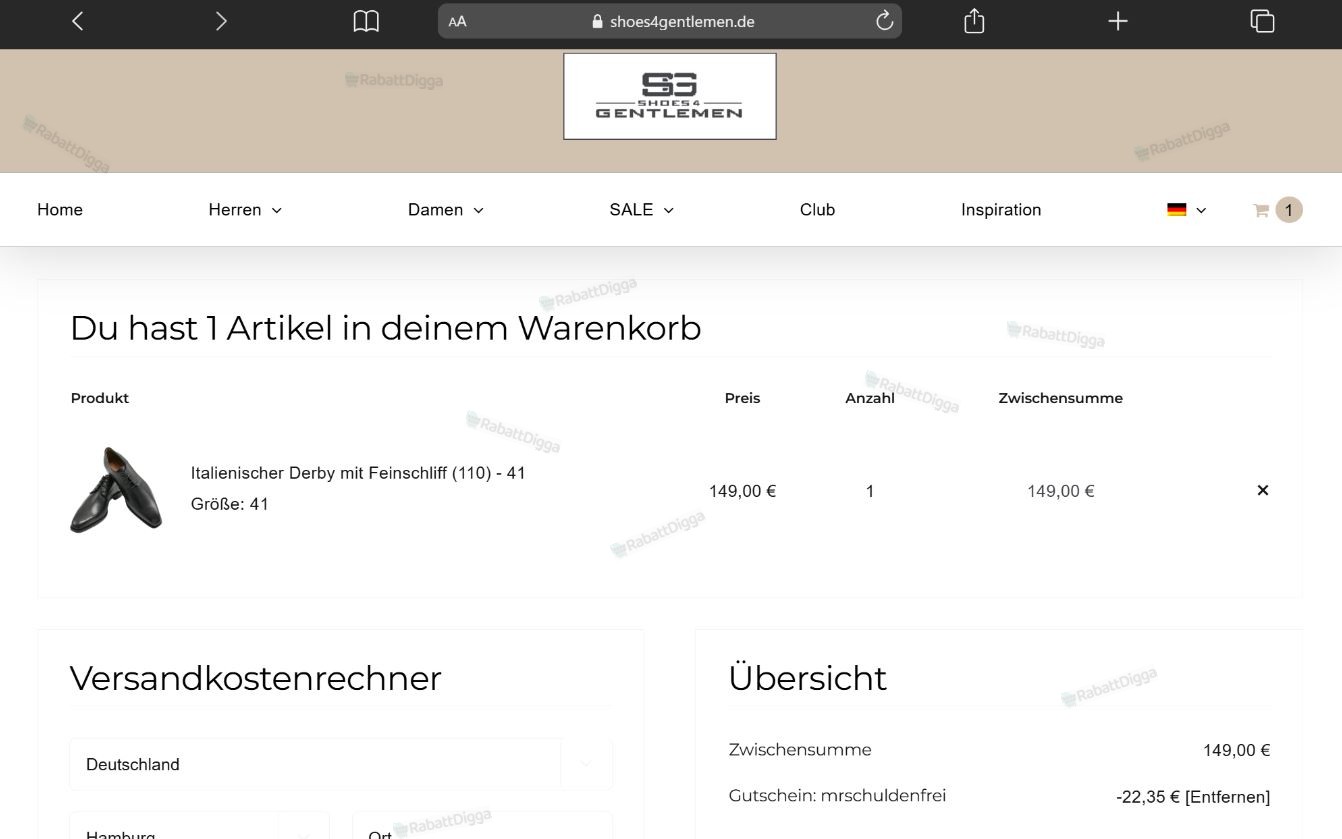
Task: Select the Übersicht Zwischensumme amount 149,00 €
Action: pyautogui.click(x=1236, y=750)
